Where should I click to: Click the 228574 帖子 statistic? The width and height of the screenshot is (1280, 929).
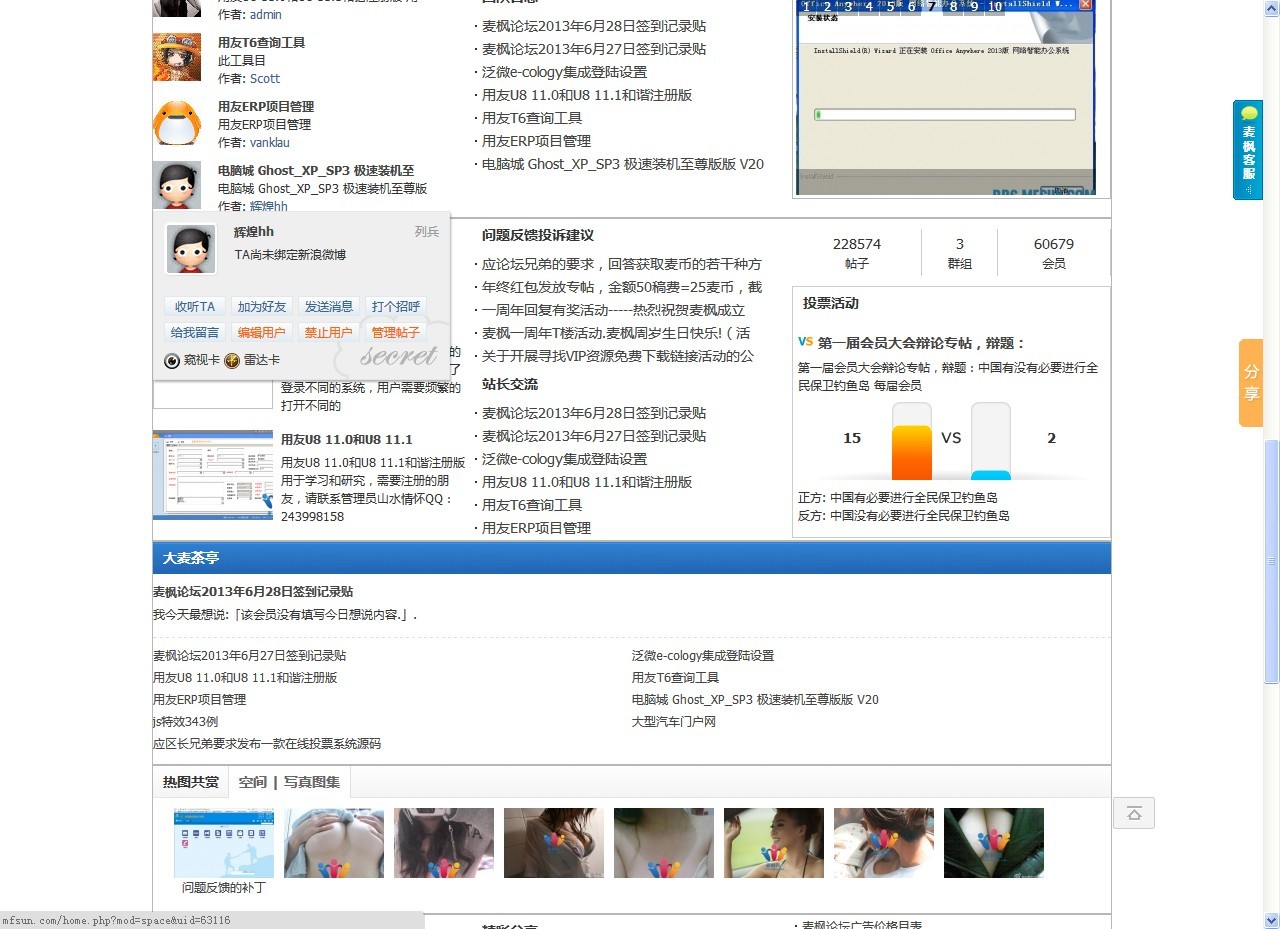[857, 253]
